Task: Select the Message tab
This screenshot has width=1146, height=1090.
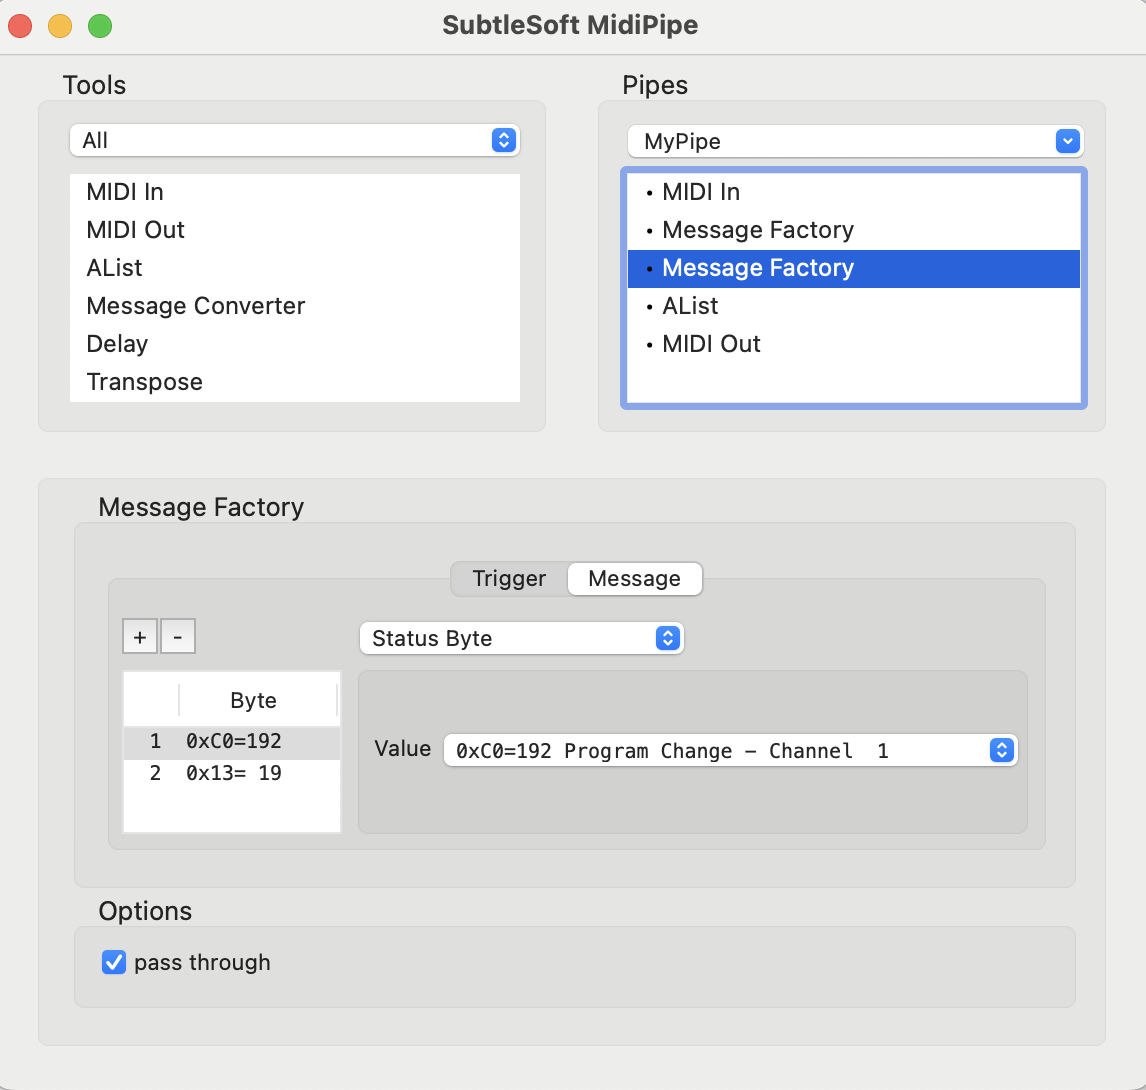Action: click(x=634, y=579)
